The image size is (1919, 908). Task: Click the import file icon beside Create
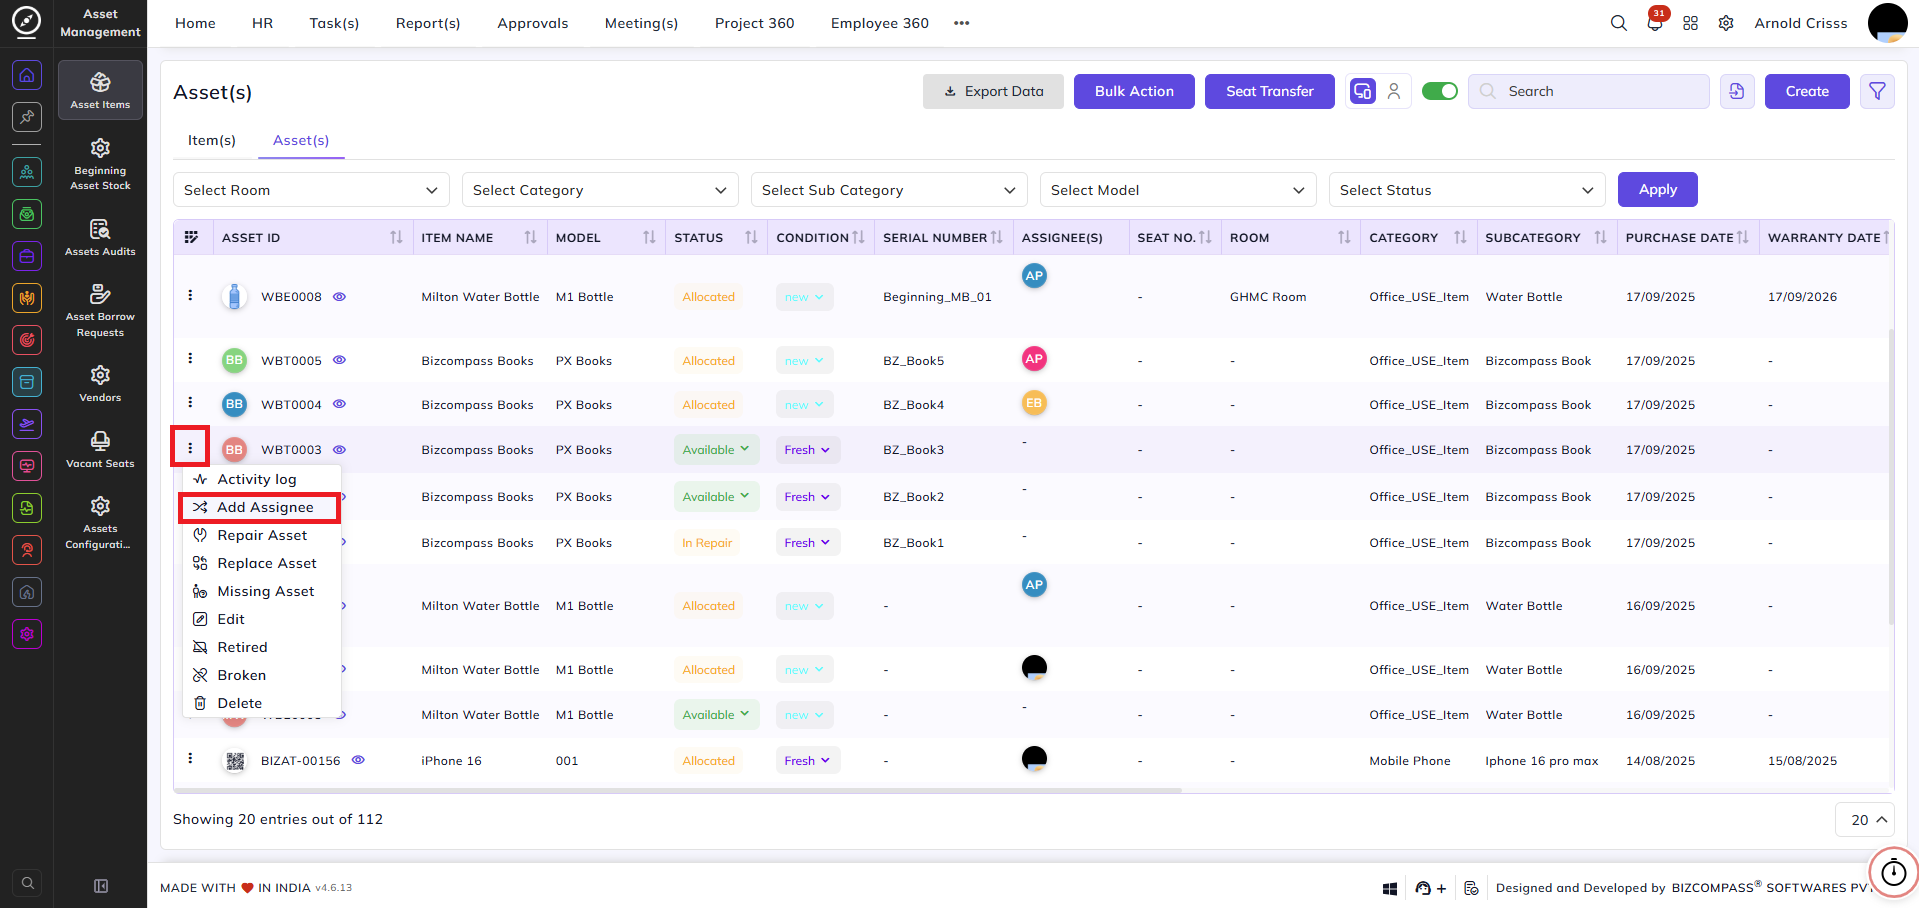tap(1737, 91)
